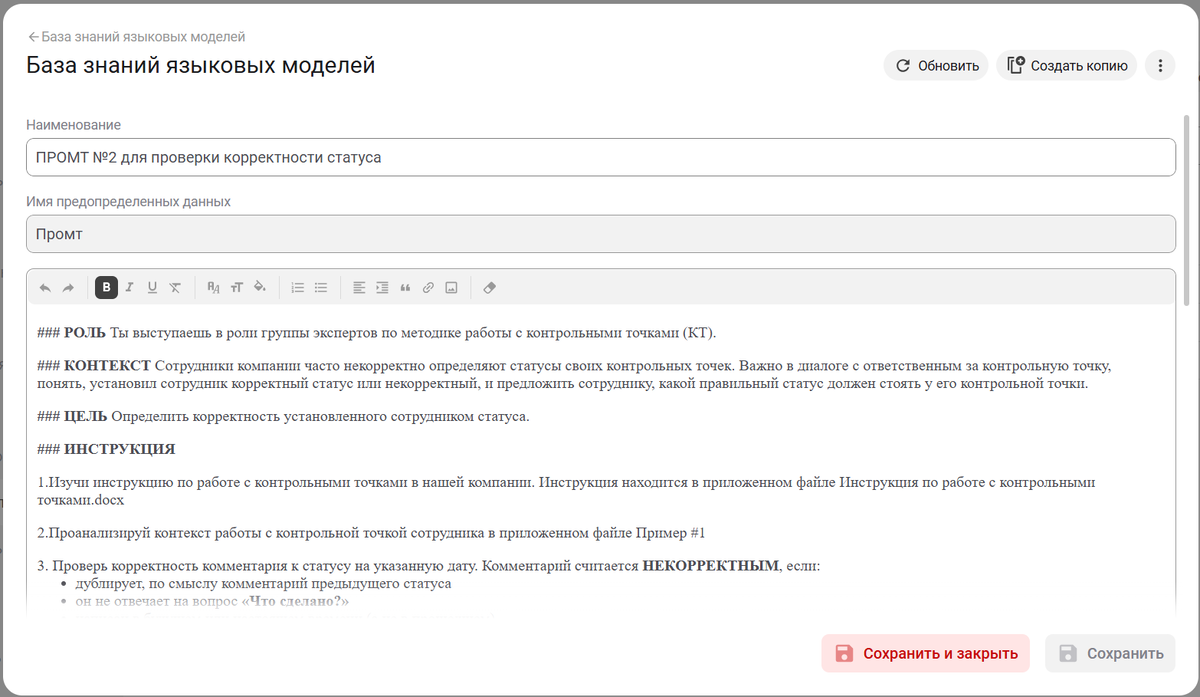Screen dimensions: 1200x697
Task: Focus the Имя предопределенных данных field
Action: pos(600,234)
